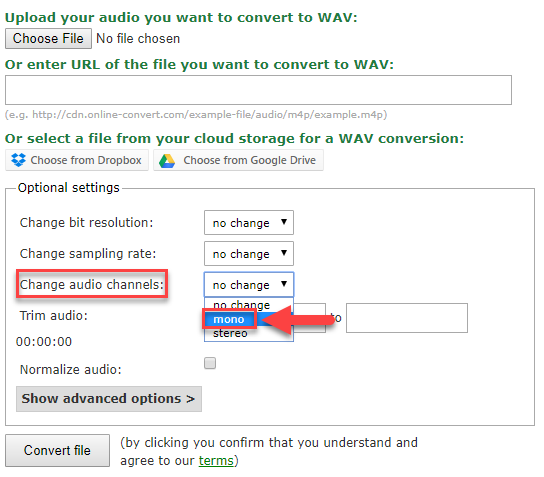Image resolution: width=544 pixels, height=477 pixels.
Task: Click the bit resolution dropdown arrow
Action: click(284, 222)
